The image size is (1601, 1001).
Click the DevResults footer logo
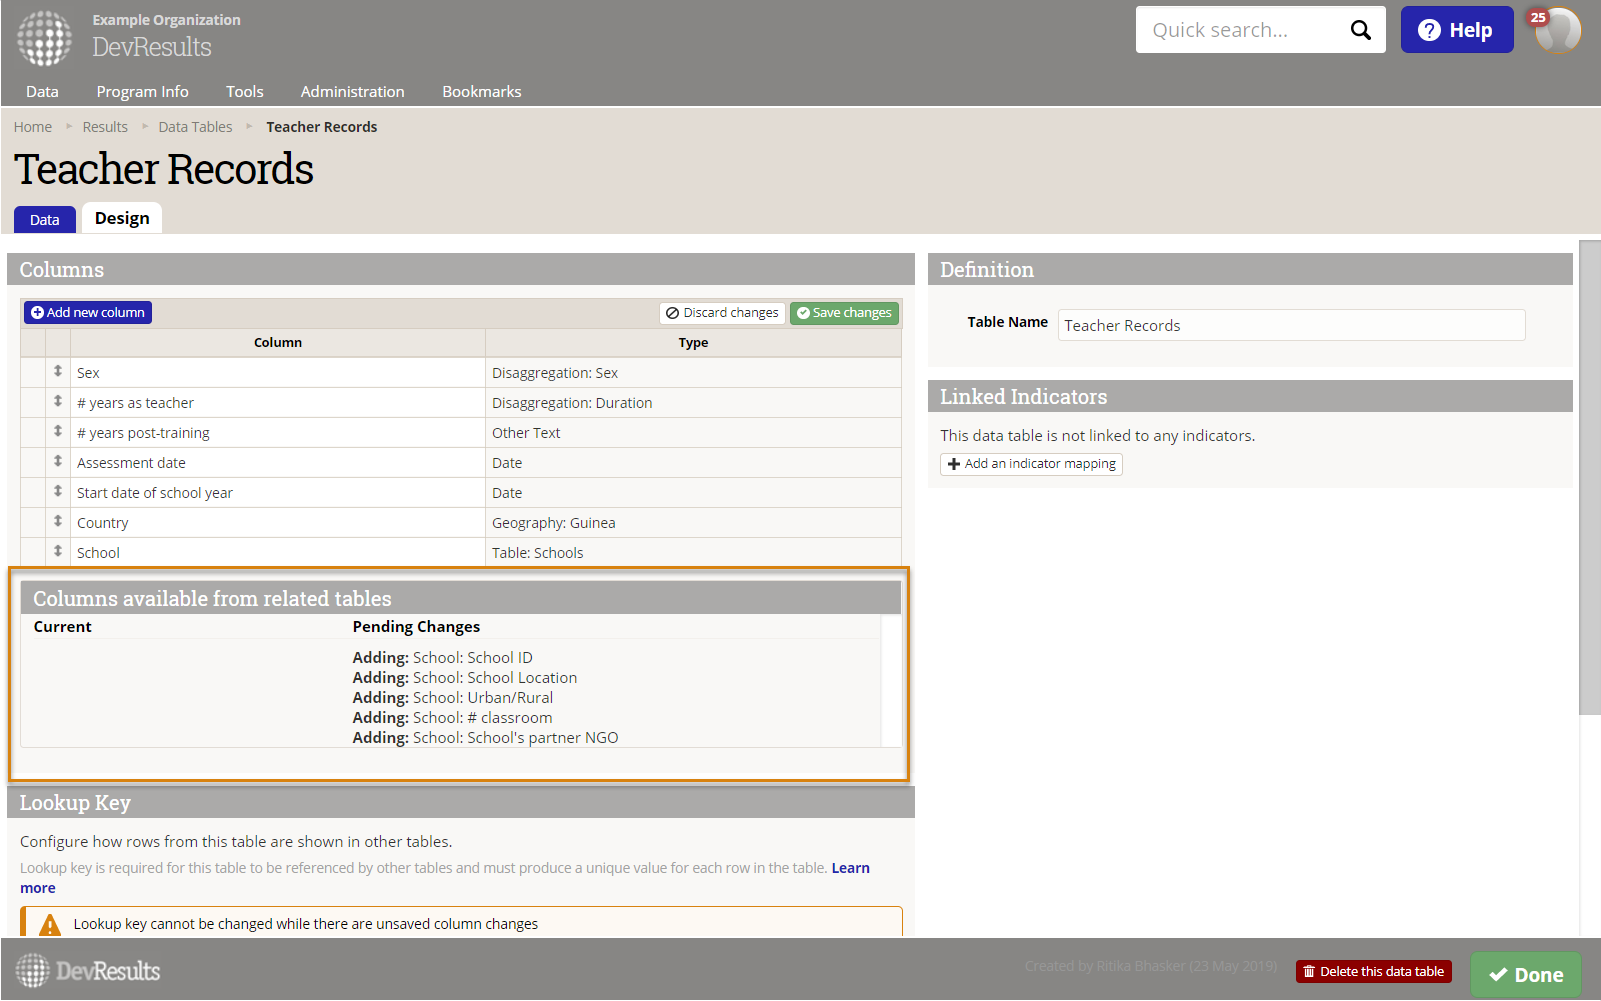tap(88, 970)
